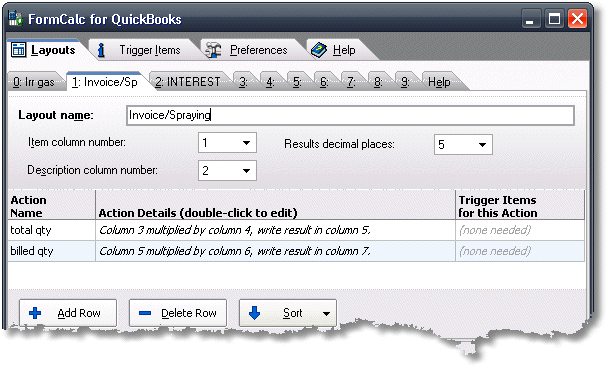Click the Layouts calendar-grid icon
The width and height of the screenshot is (608, 369).
(x=18, y=50)
